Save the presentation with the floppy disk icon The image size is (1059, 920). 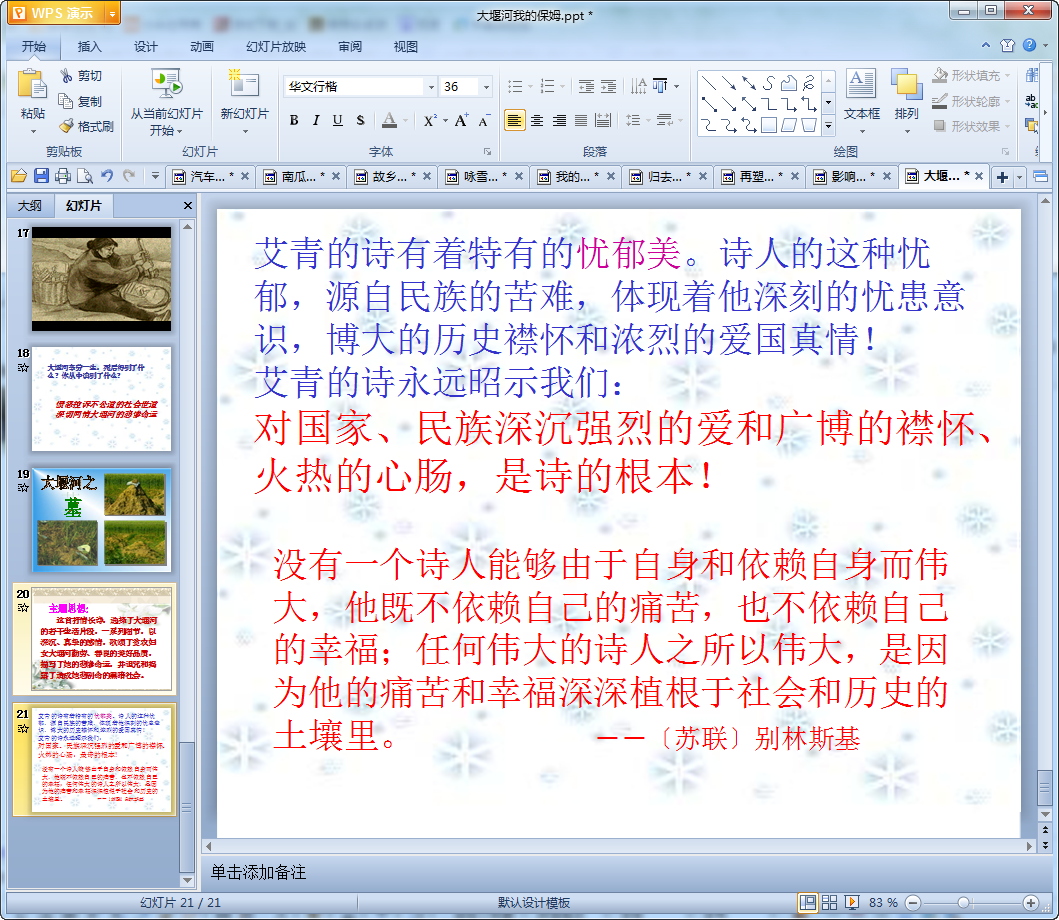pyautogui.click(x=41, y=176)
